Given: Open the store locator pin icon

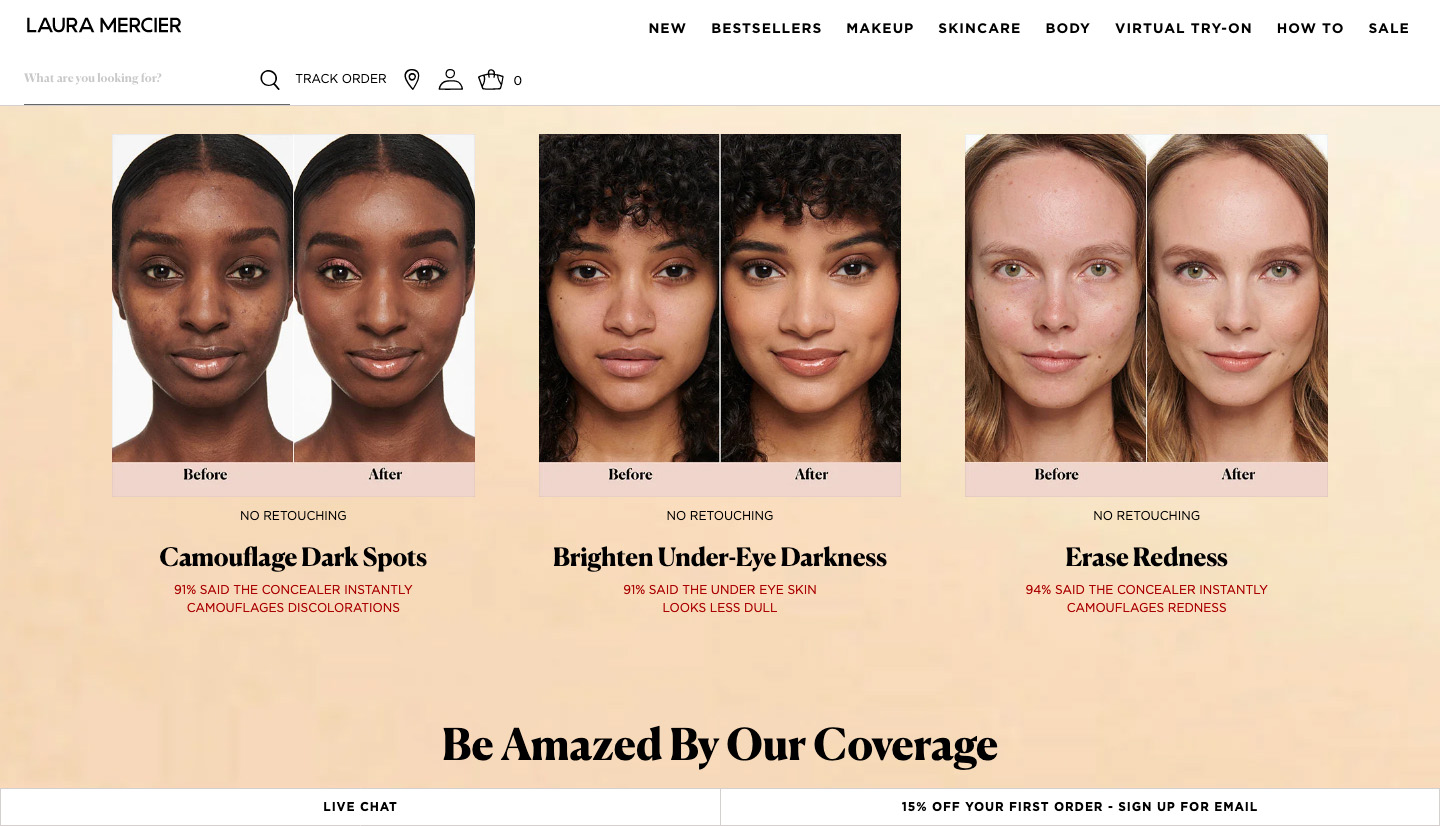Looking at the screenshot, I should [412, 80].
